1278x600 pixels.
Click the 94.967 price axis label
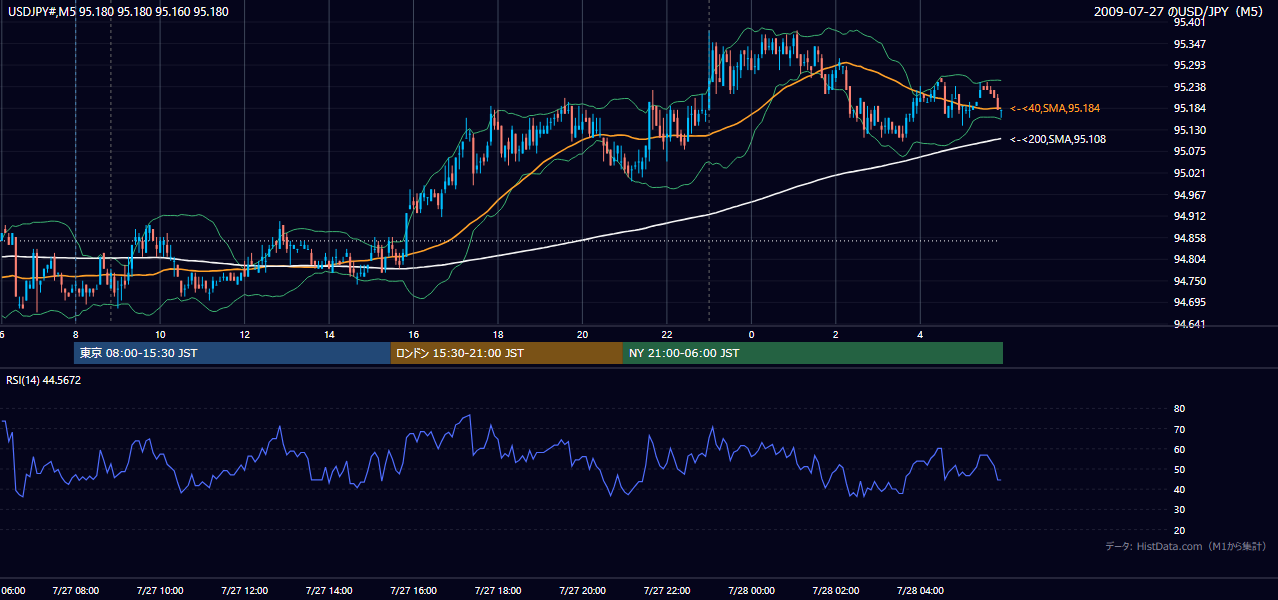[1191, 195]
